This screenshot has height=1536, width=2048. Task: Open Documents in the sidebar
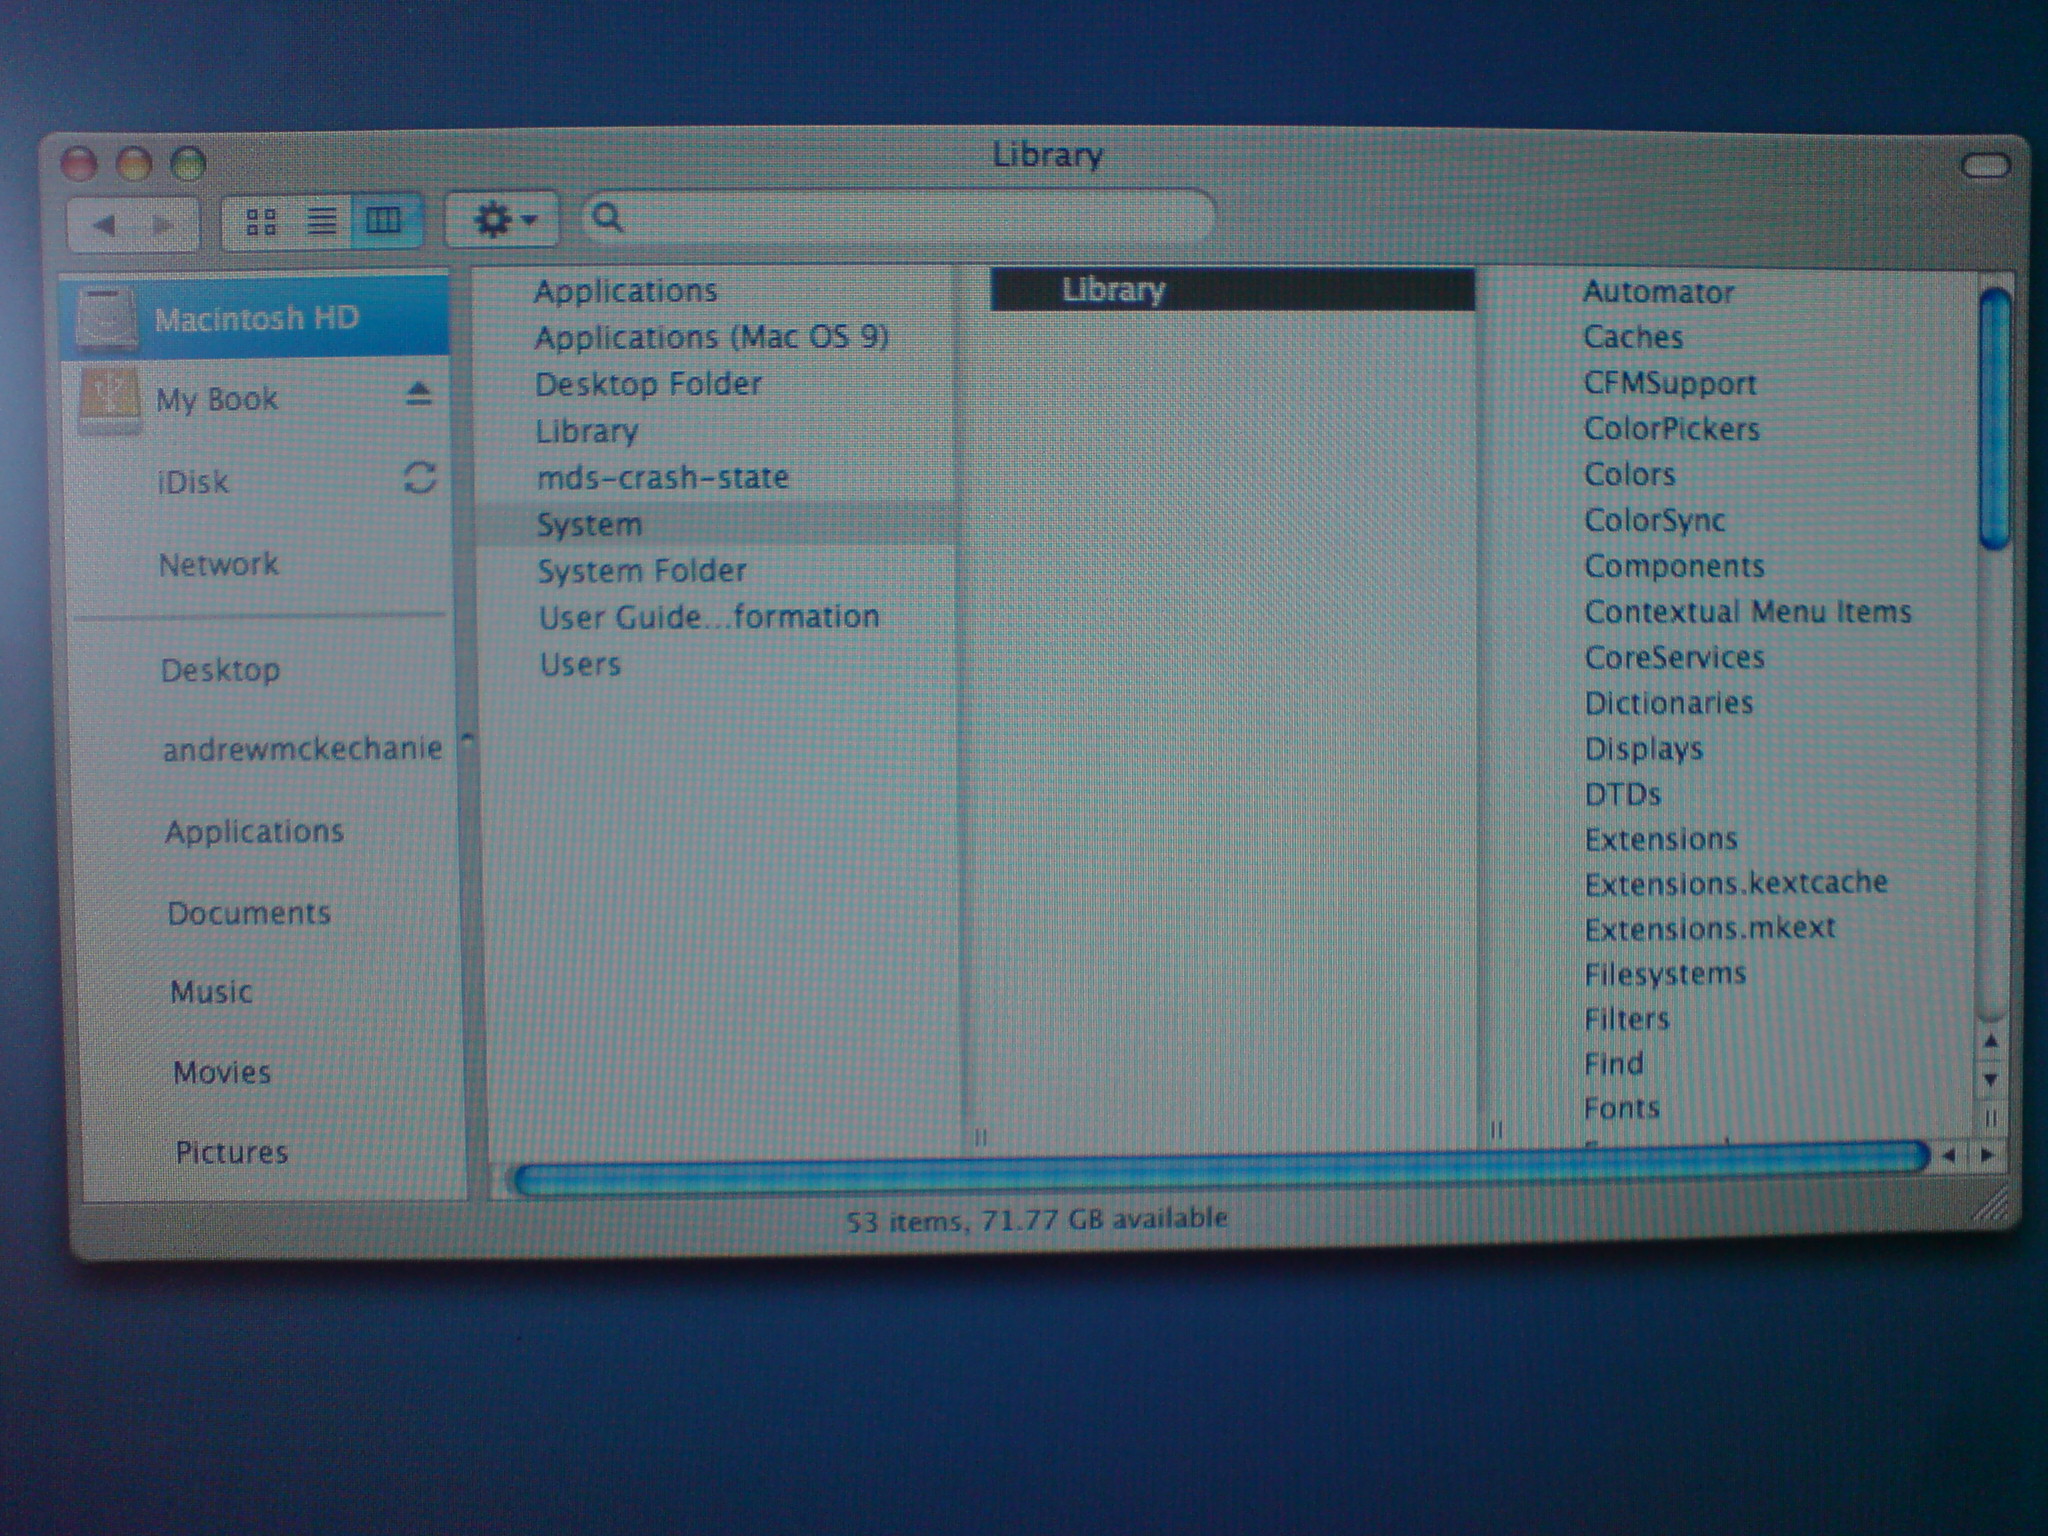249,913
